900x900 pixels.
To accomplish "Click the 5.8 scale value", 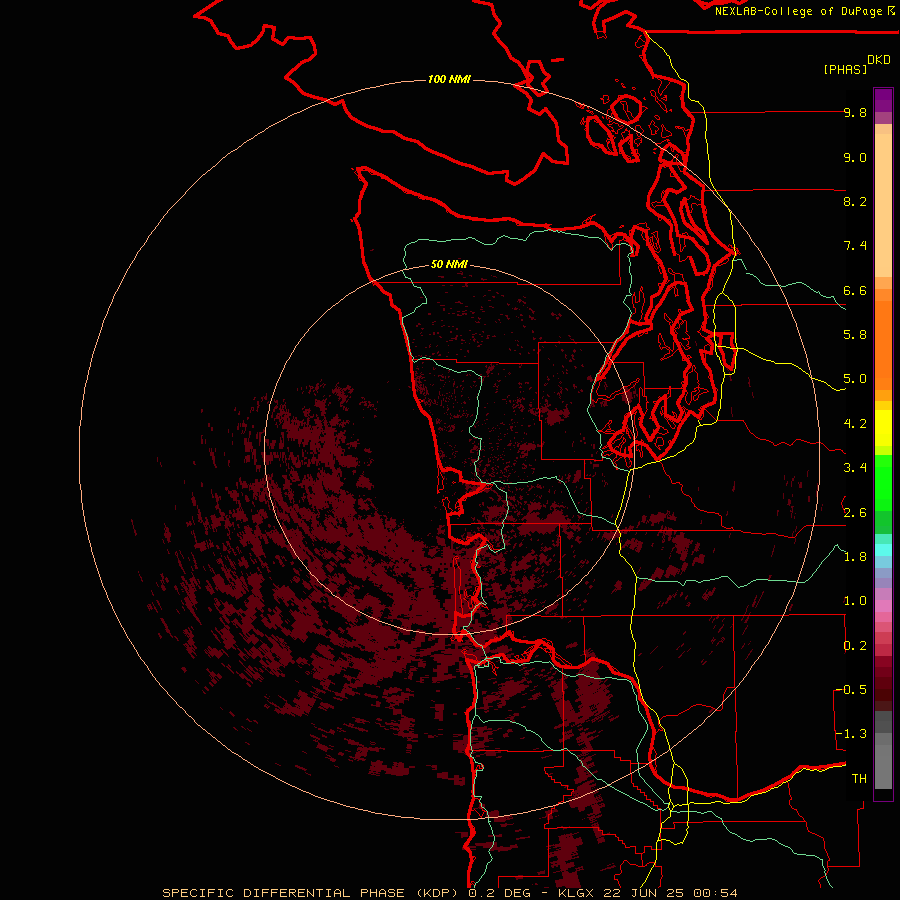I will coord(855,335).
